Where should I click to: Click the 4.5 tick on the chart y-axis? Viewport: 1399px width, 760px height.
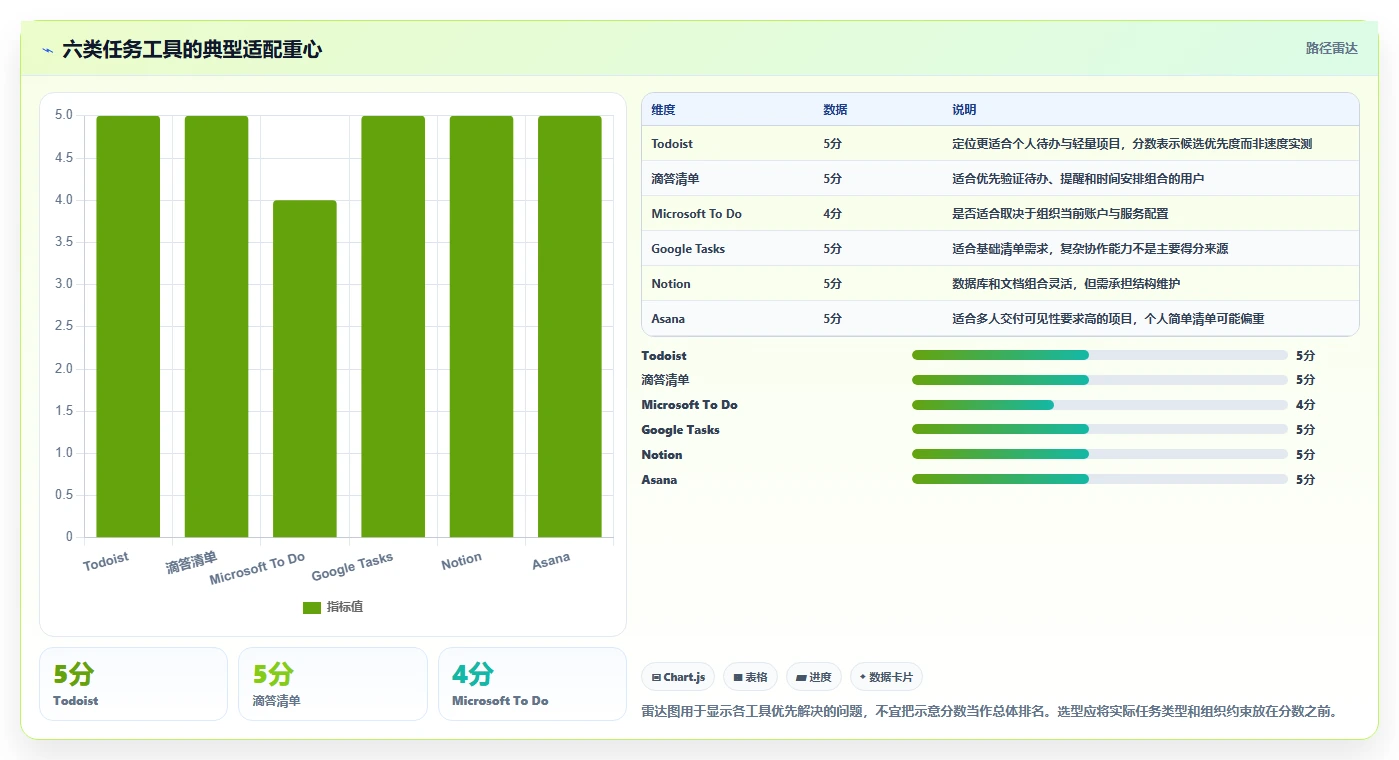(x=63, y=158)
